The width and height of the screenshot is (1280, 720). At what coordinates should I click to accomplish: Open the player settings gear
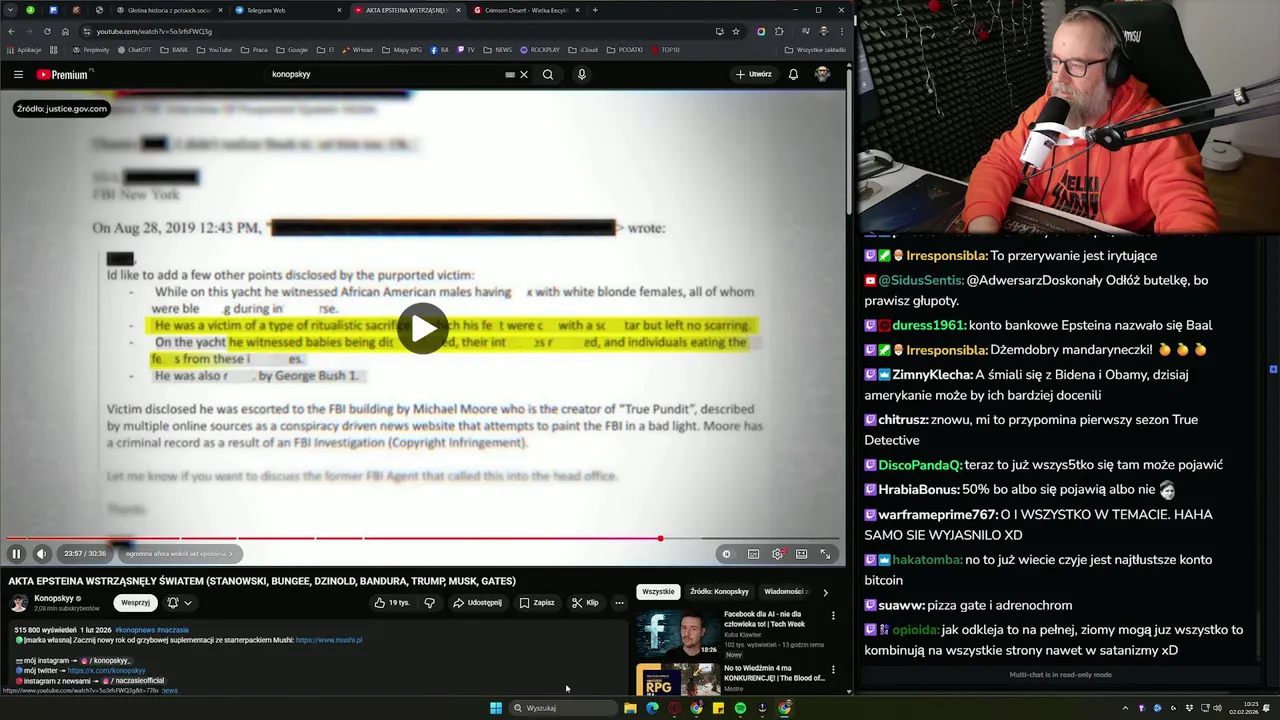pos(777,553)
